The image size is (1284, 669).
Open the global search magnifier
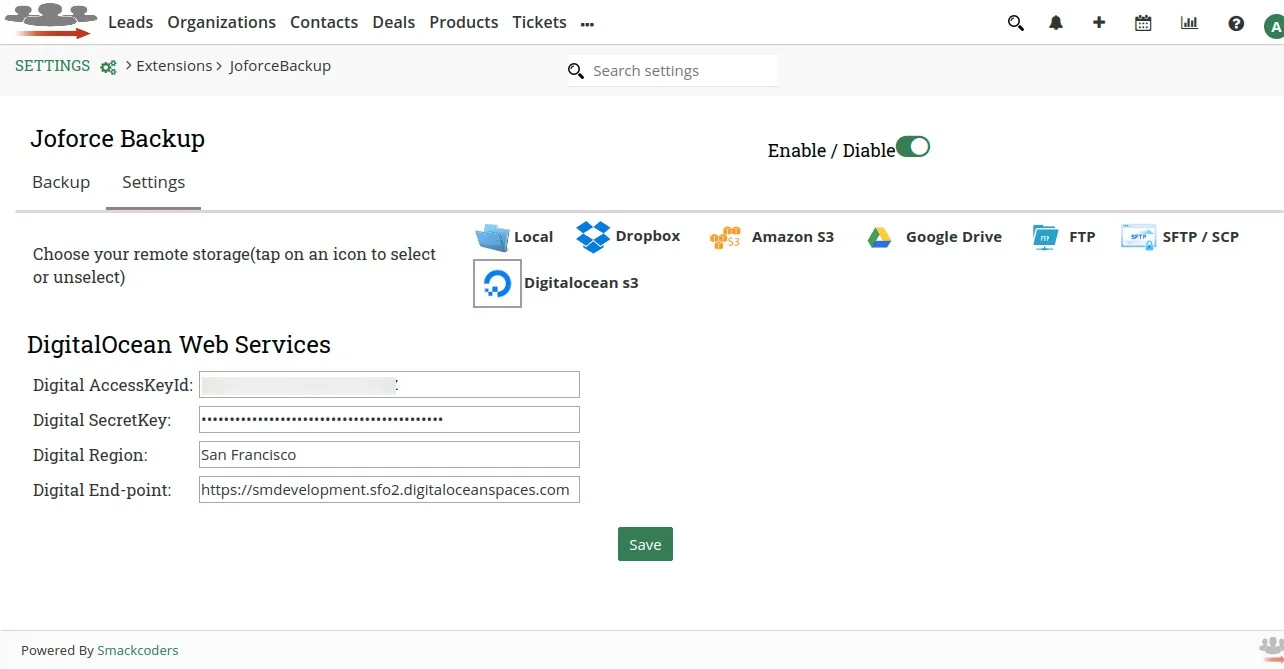[x=1015, y=22]
